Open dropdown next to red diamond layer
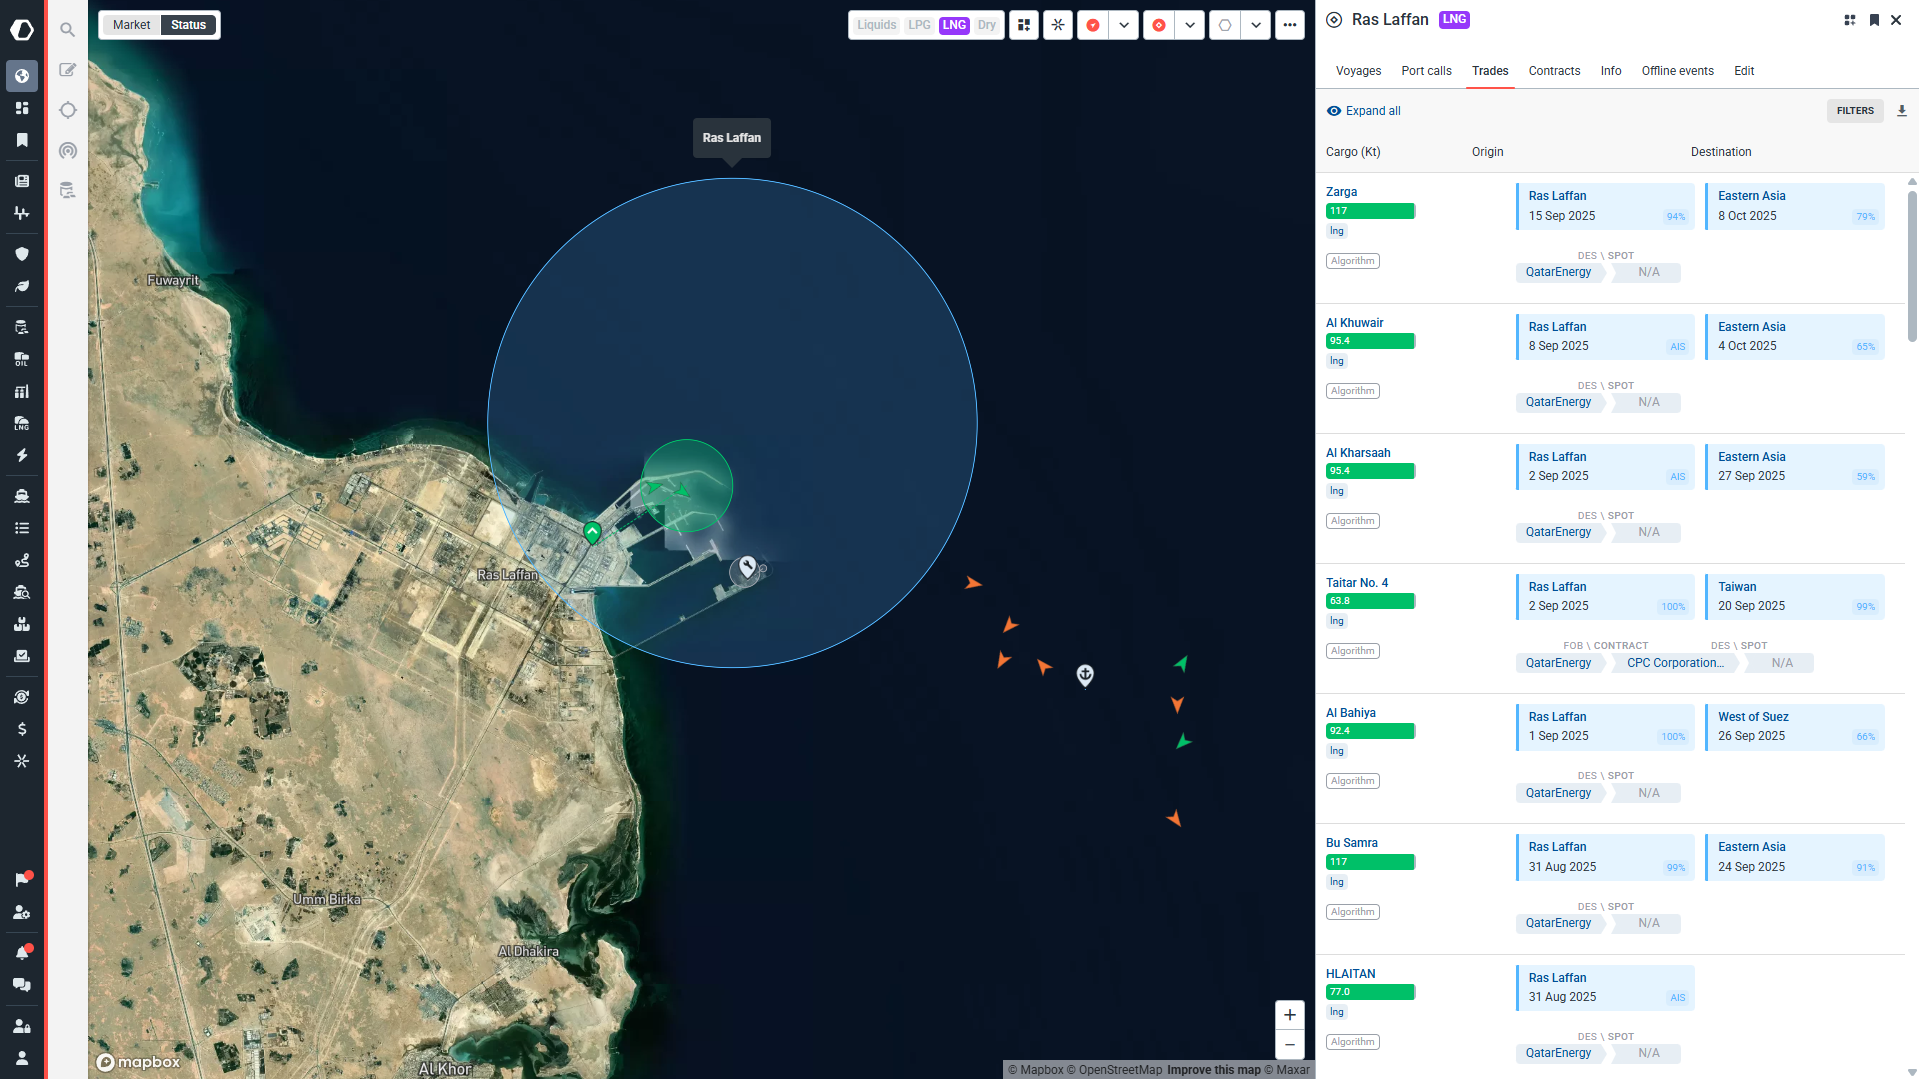 pyautogui.click(x=1190, y=25)
